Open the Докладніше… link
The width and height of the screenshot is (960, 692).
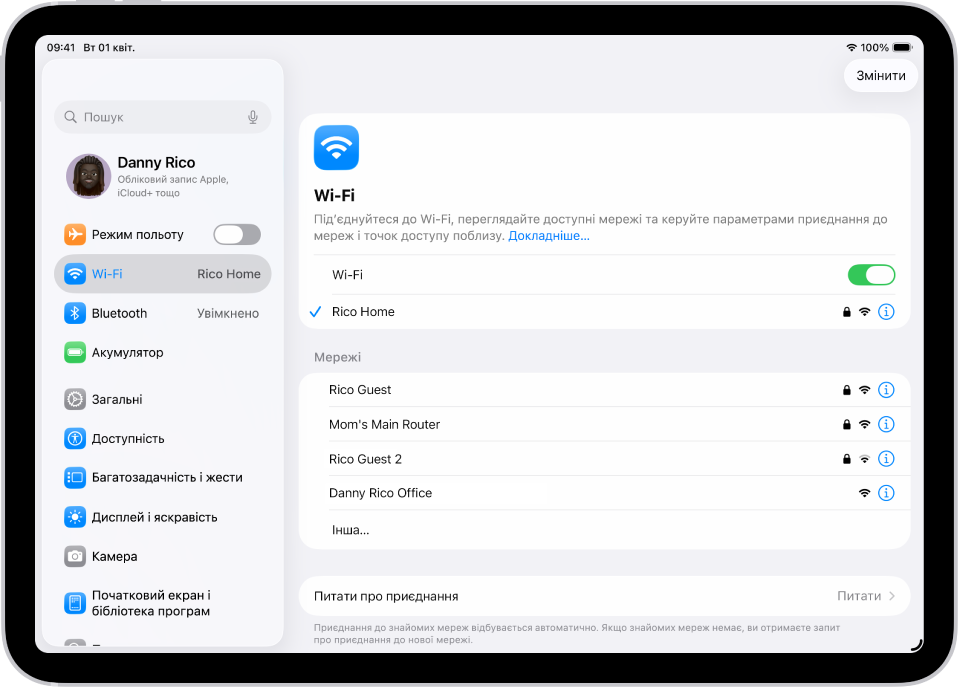pyautogui.click(x=549, y=236)
